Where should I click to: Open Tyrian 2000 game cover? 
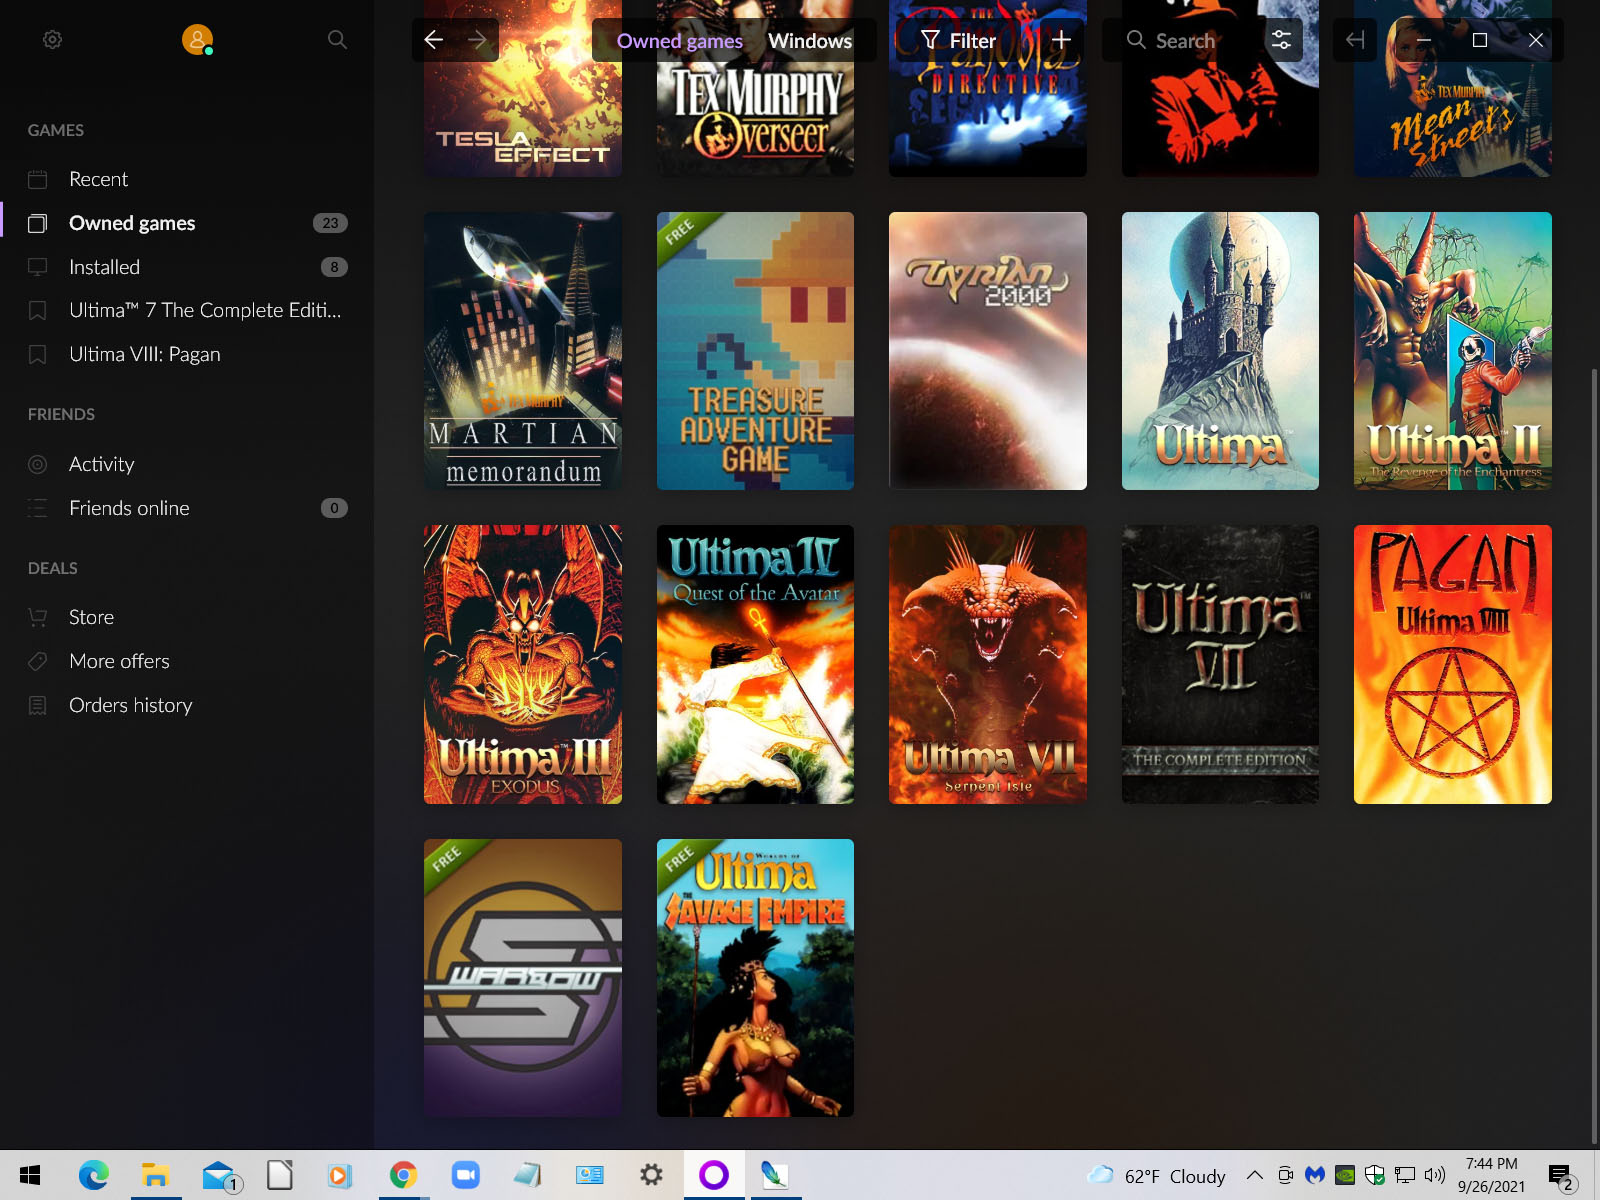988,351
